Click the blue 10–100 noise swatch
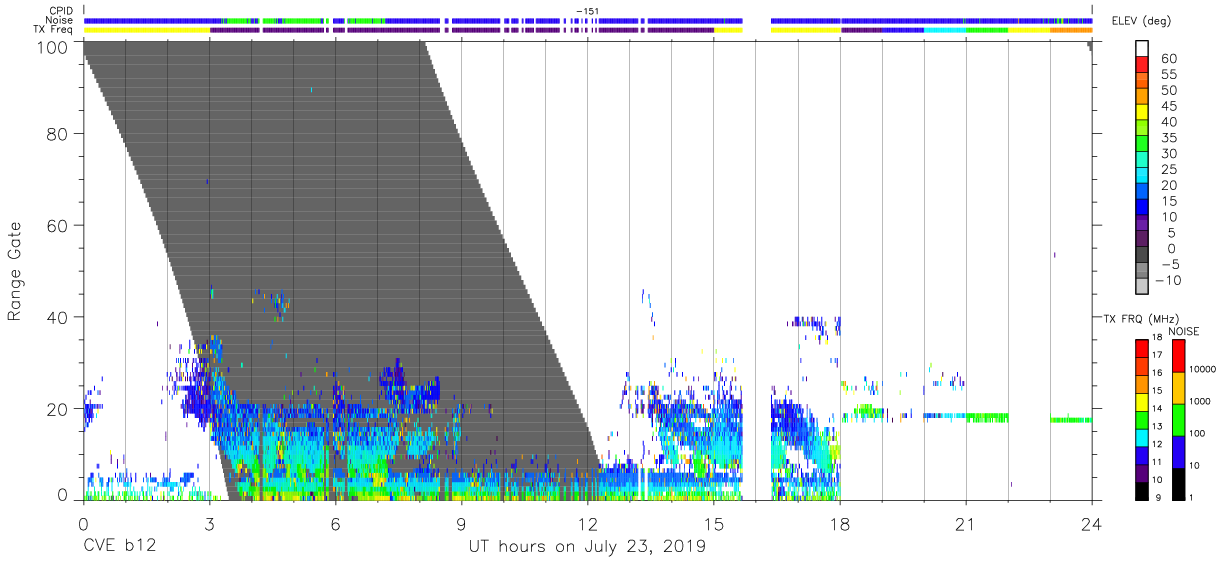This screenshot has height=567, width=1228. (x=1177, y=450)
